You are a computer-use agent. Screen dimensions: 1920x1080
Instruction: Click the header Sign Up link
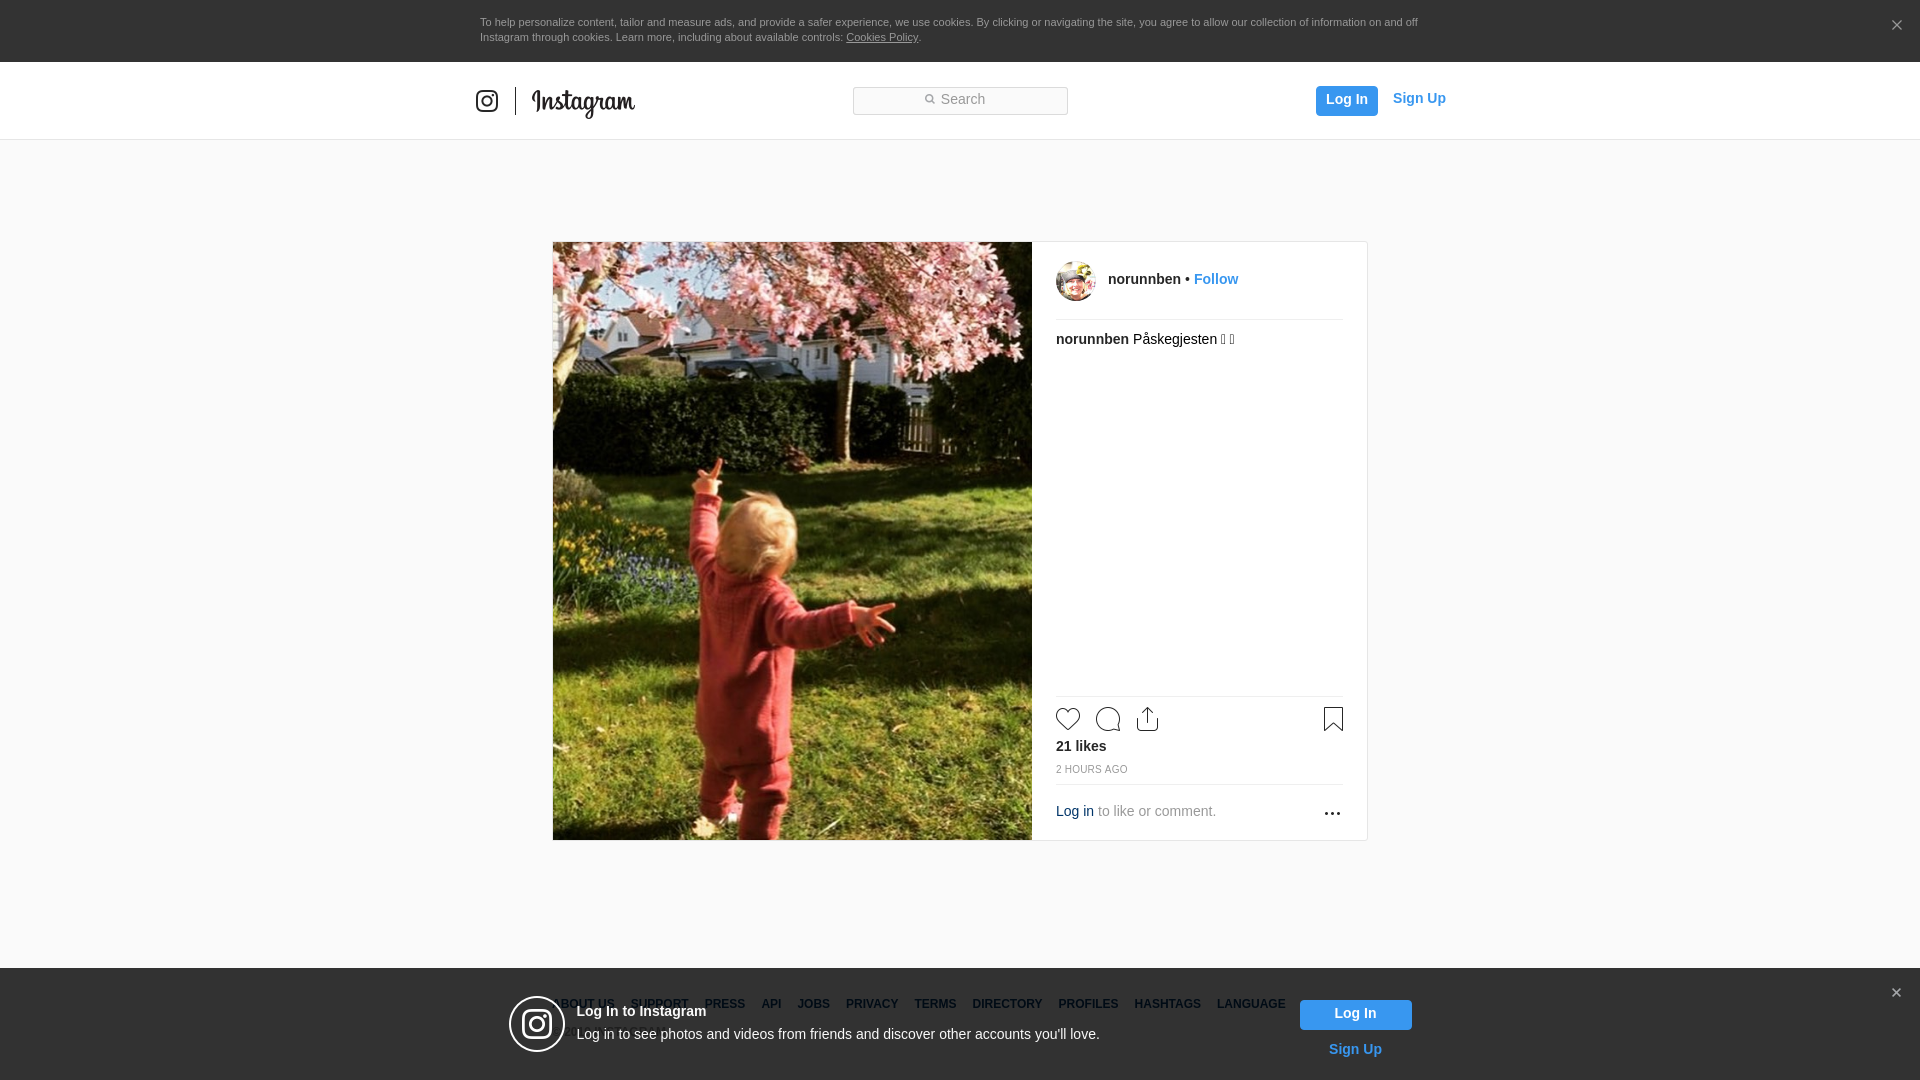(1419, 98)
